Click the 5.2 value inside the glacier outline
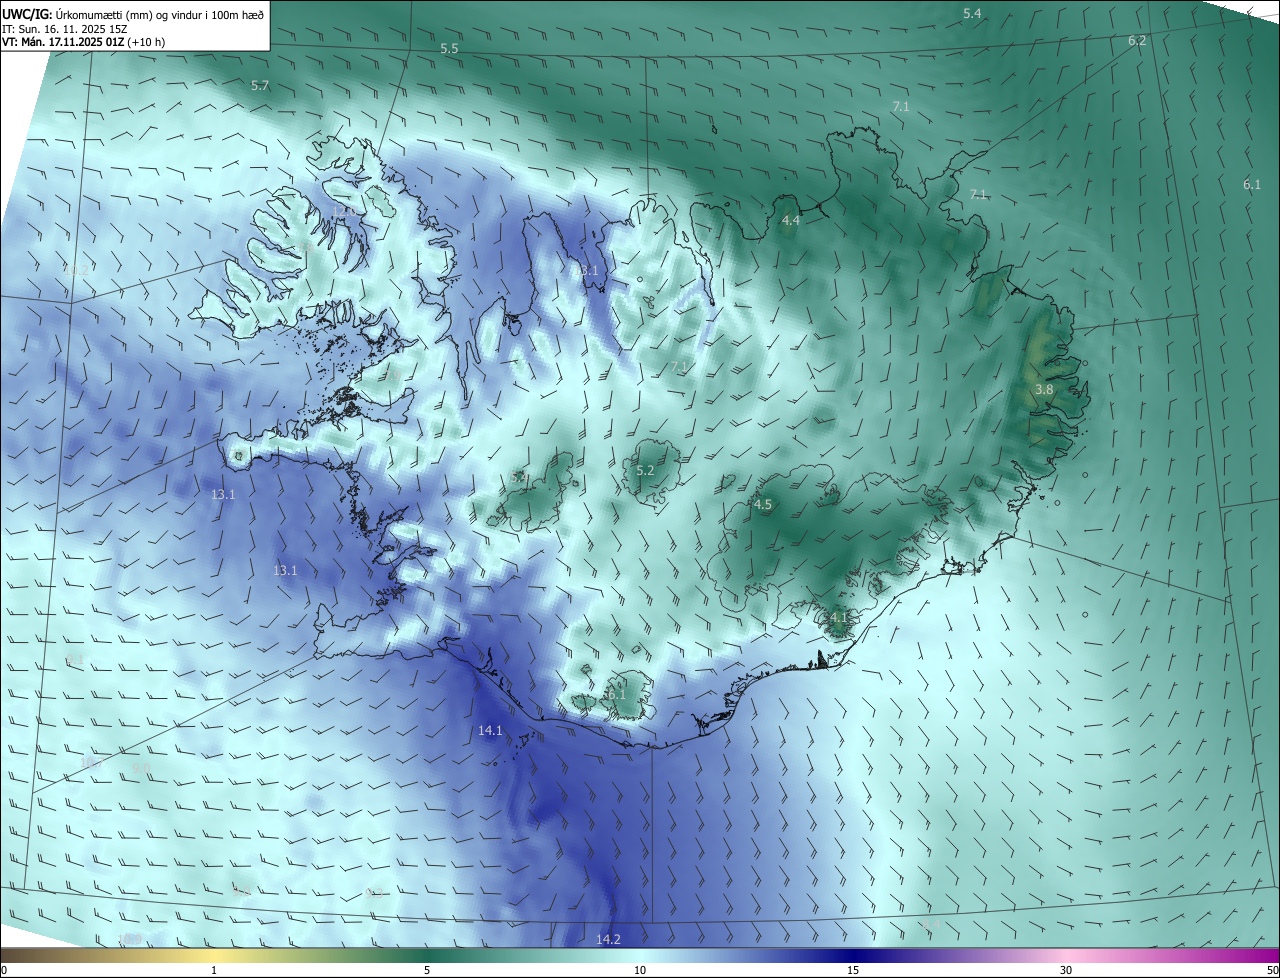This screenshot has height=978, width=1280. pos(645,471)
